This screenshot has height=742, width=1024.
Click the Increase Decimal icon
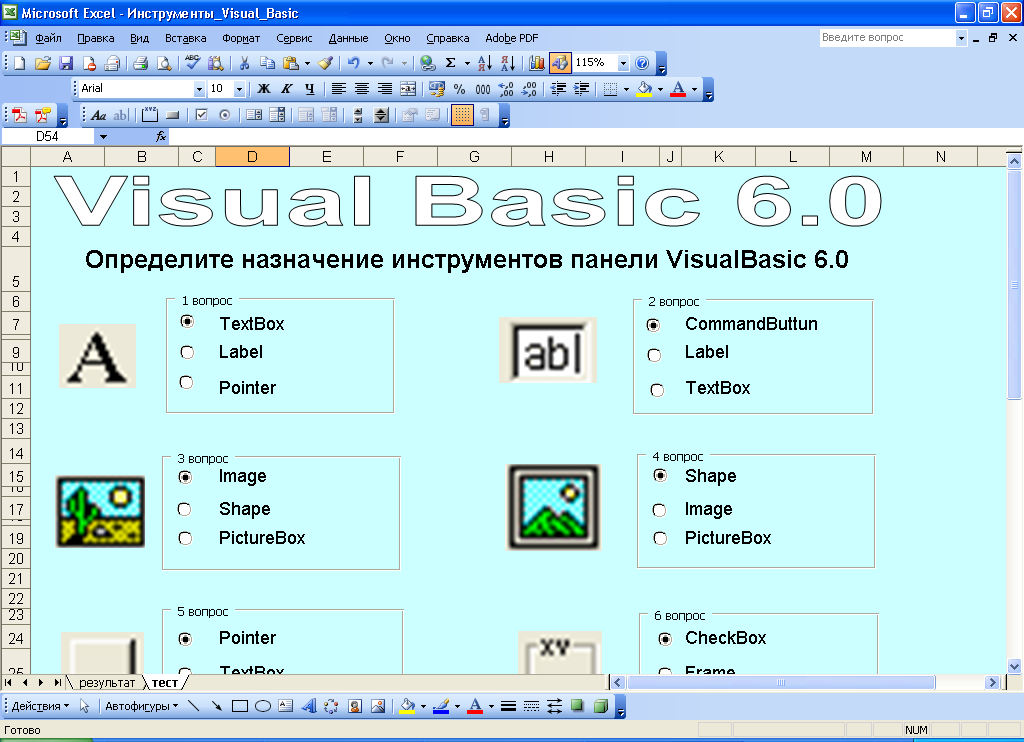506,89
